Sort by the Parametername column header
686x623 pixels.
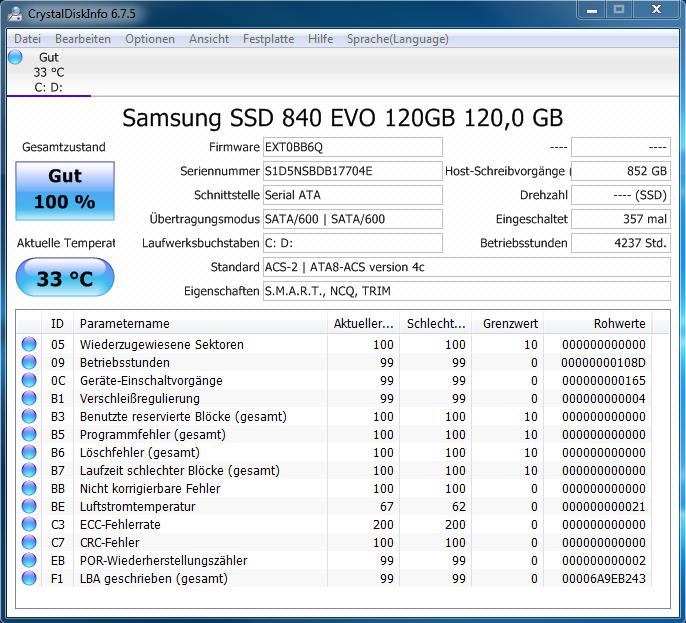click(200, 323)
